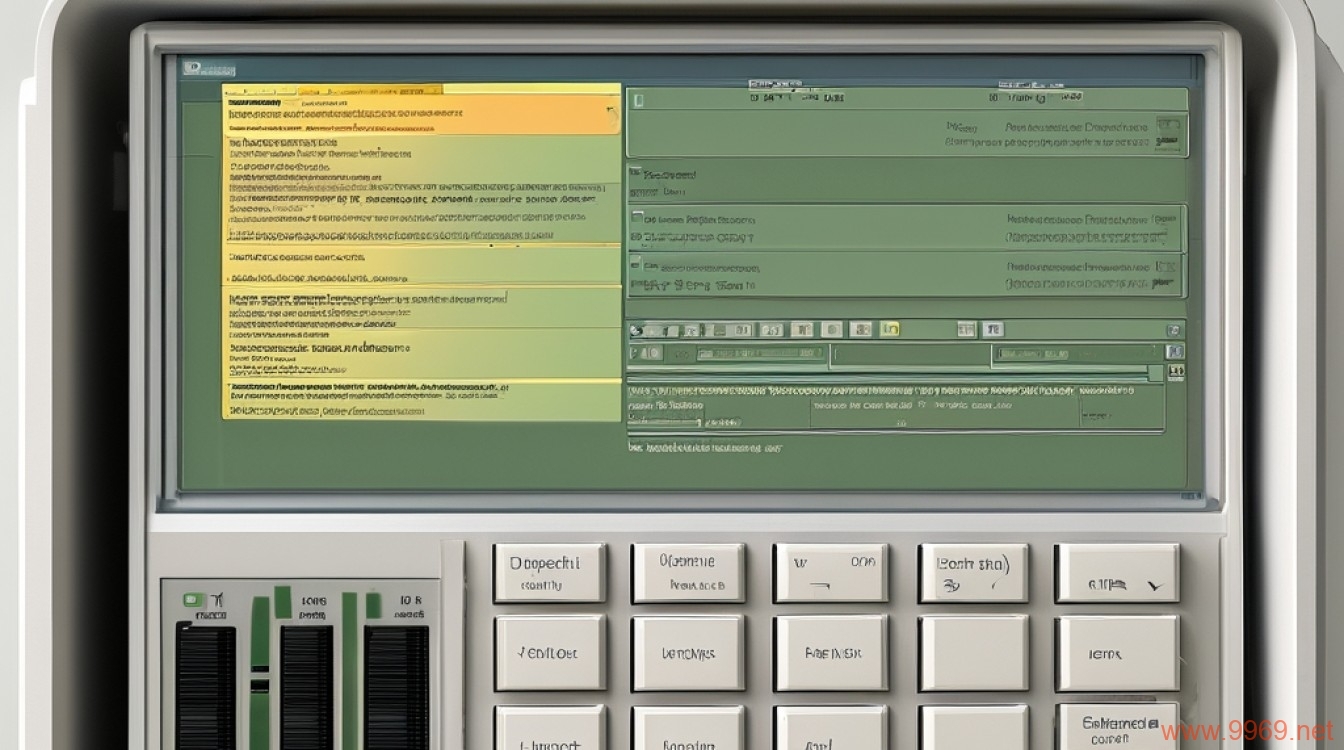Click the rightmost black fader slot
The image size is (1344, 750).
tap(395, 687)
